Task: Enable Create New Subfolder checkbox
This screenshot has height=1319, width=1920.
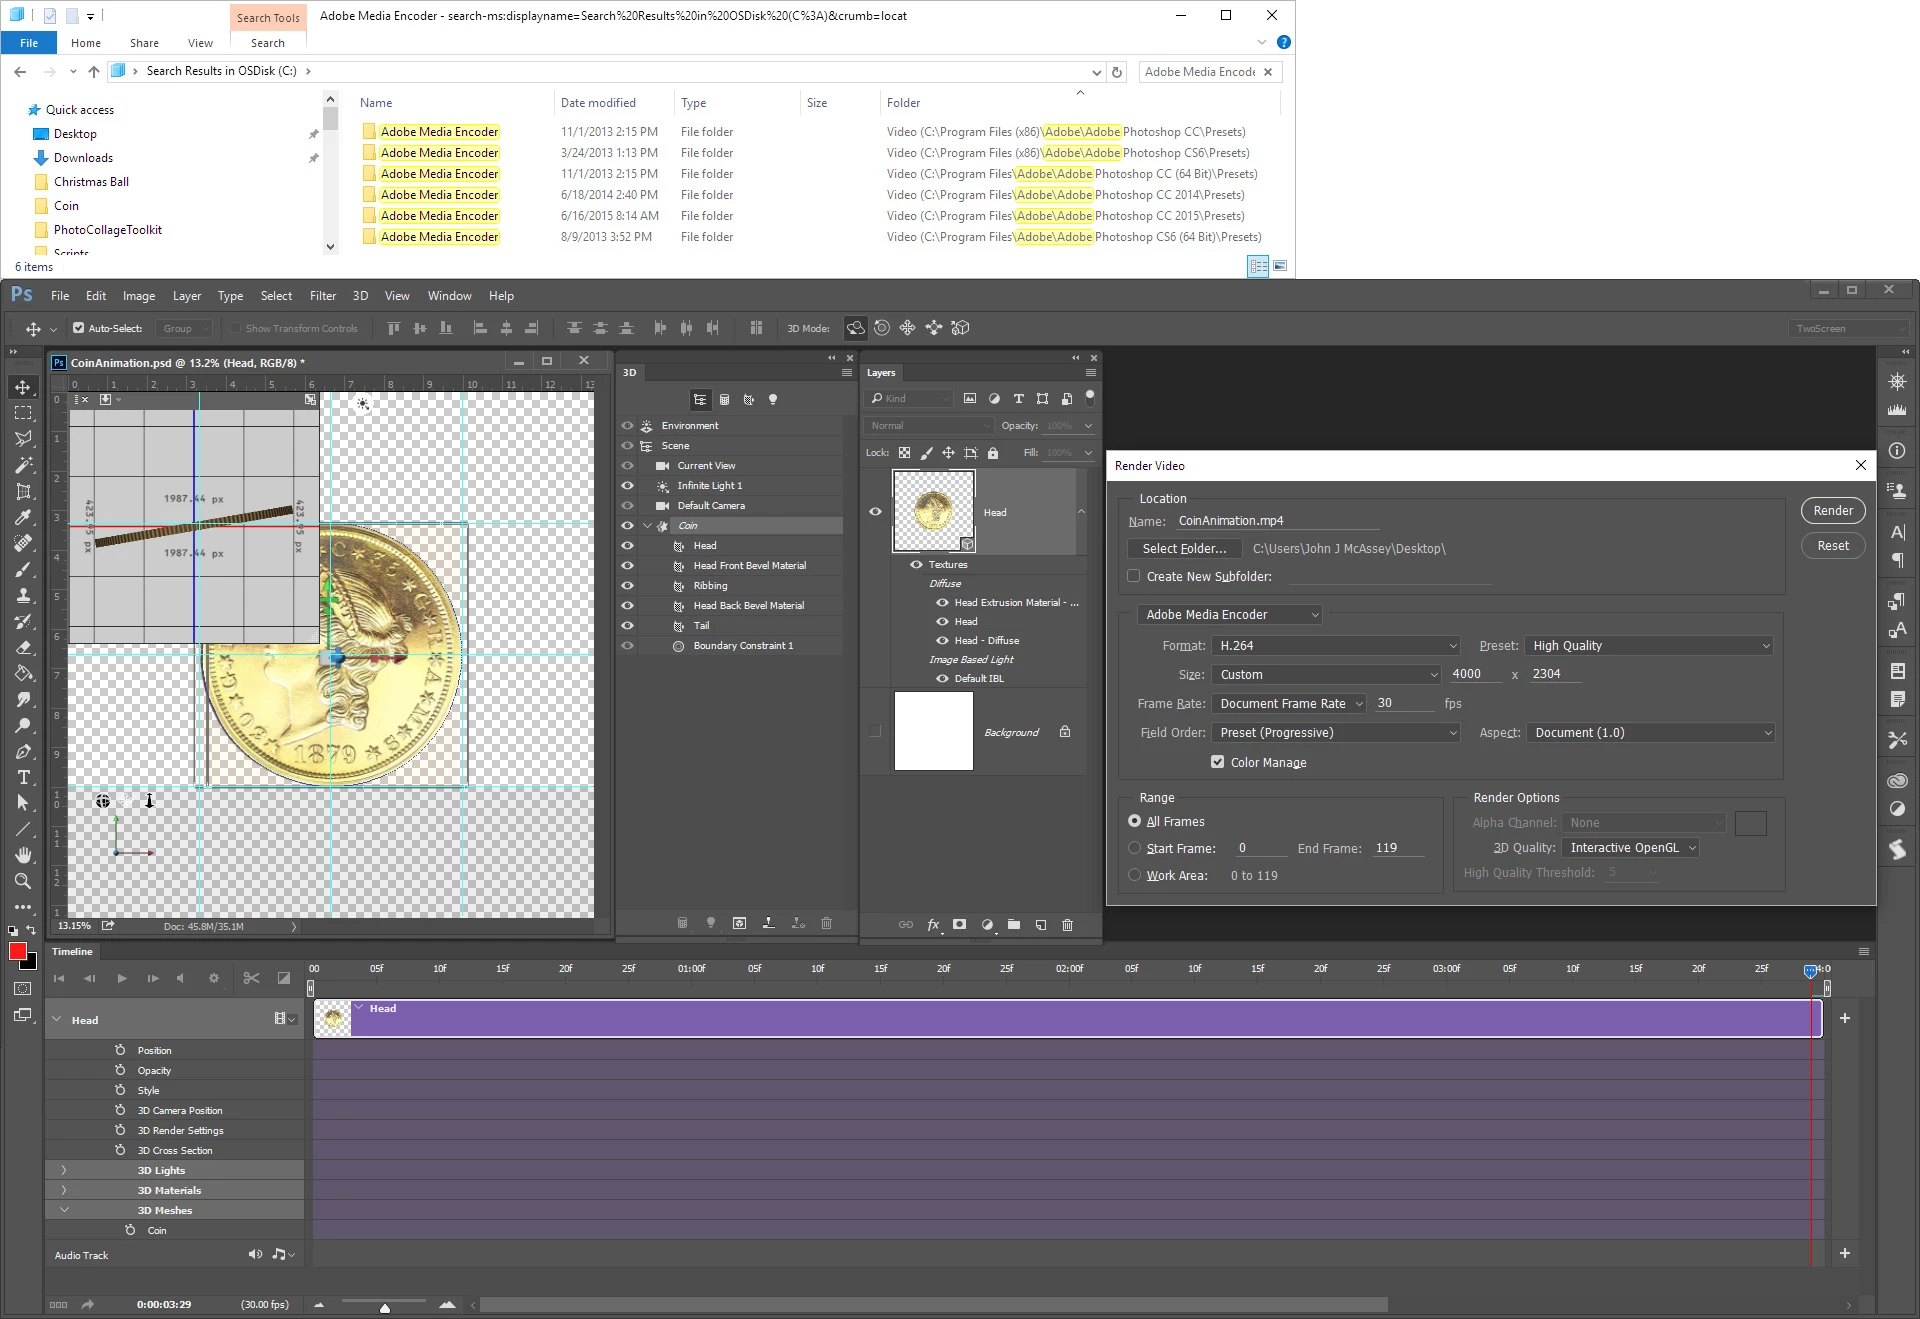Action: coord(1133,576)
